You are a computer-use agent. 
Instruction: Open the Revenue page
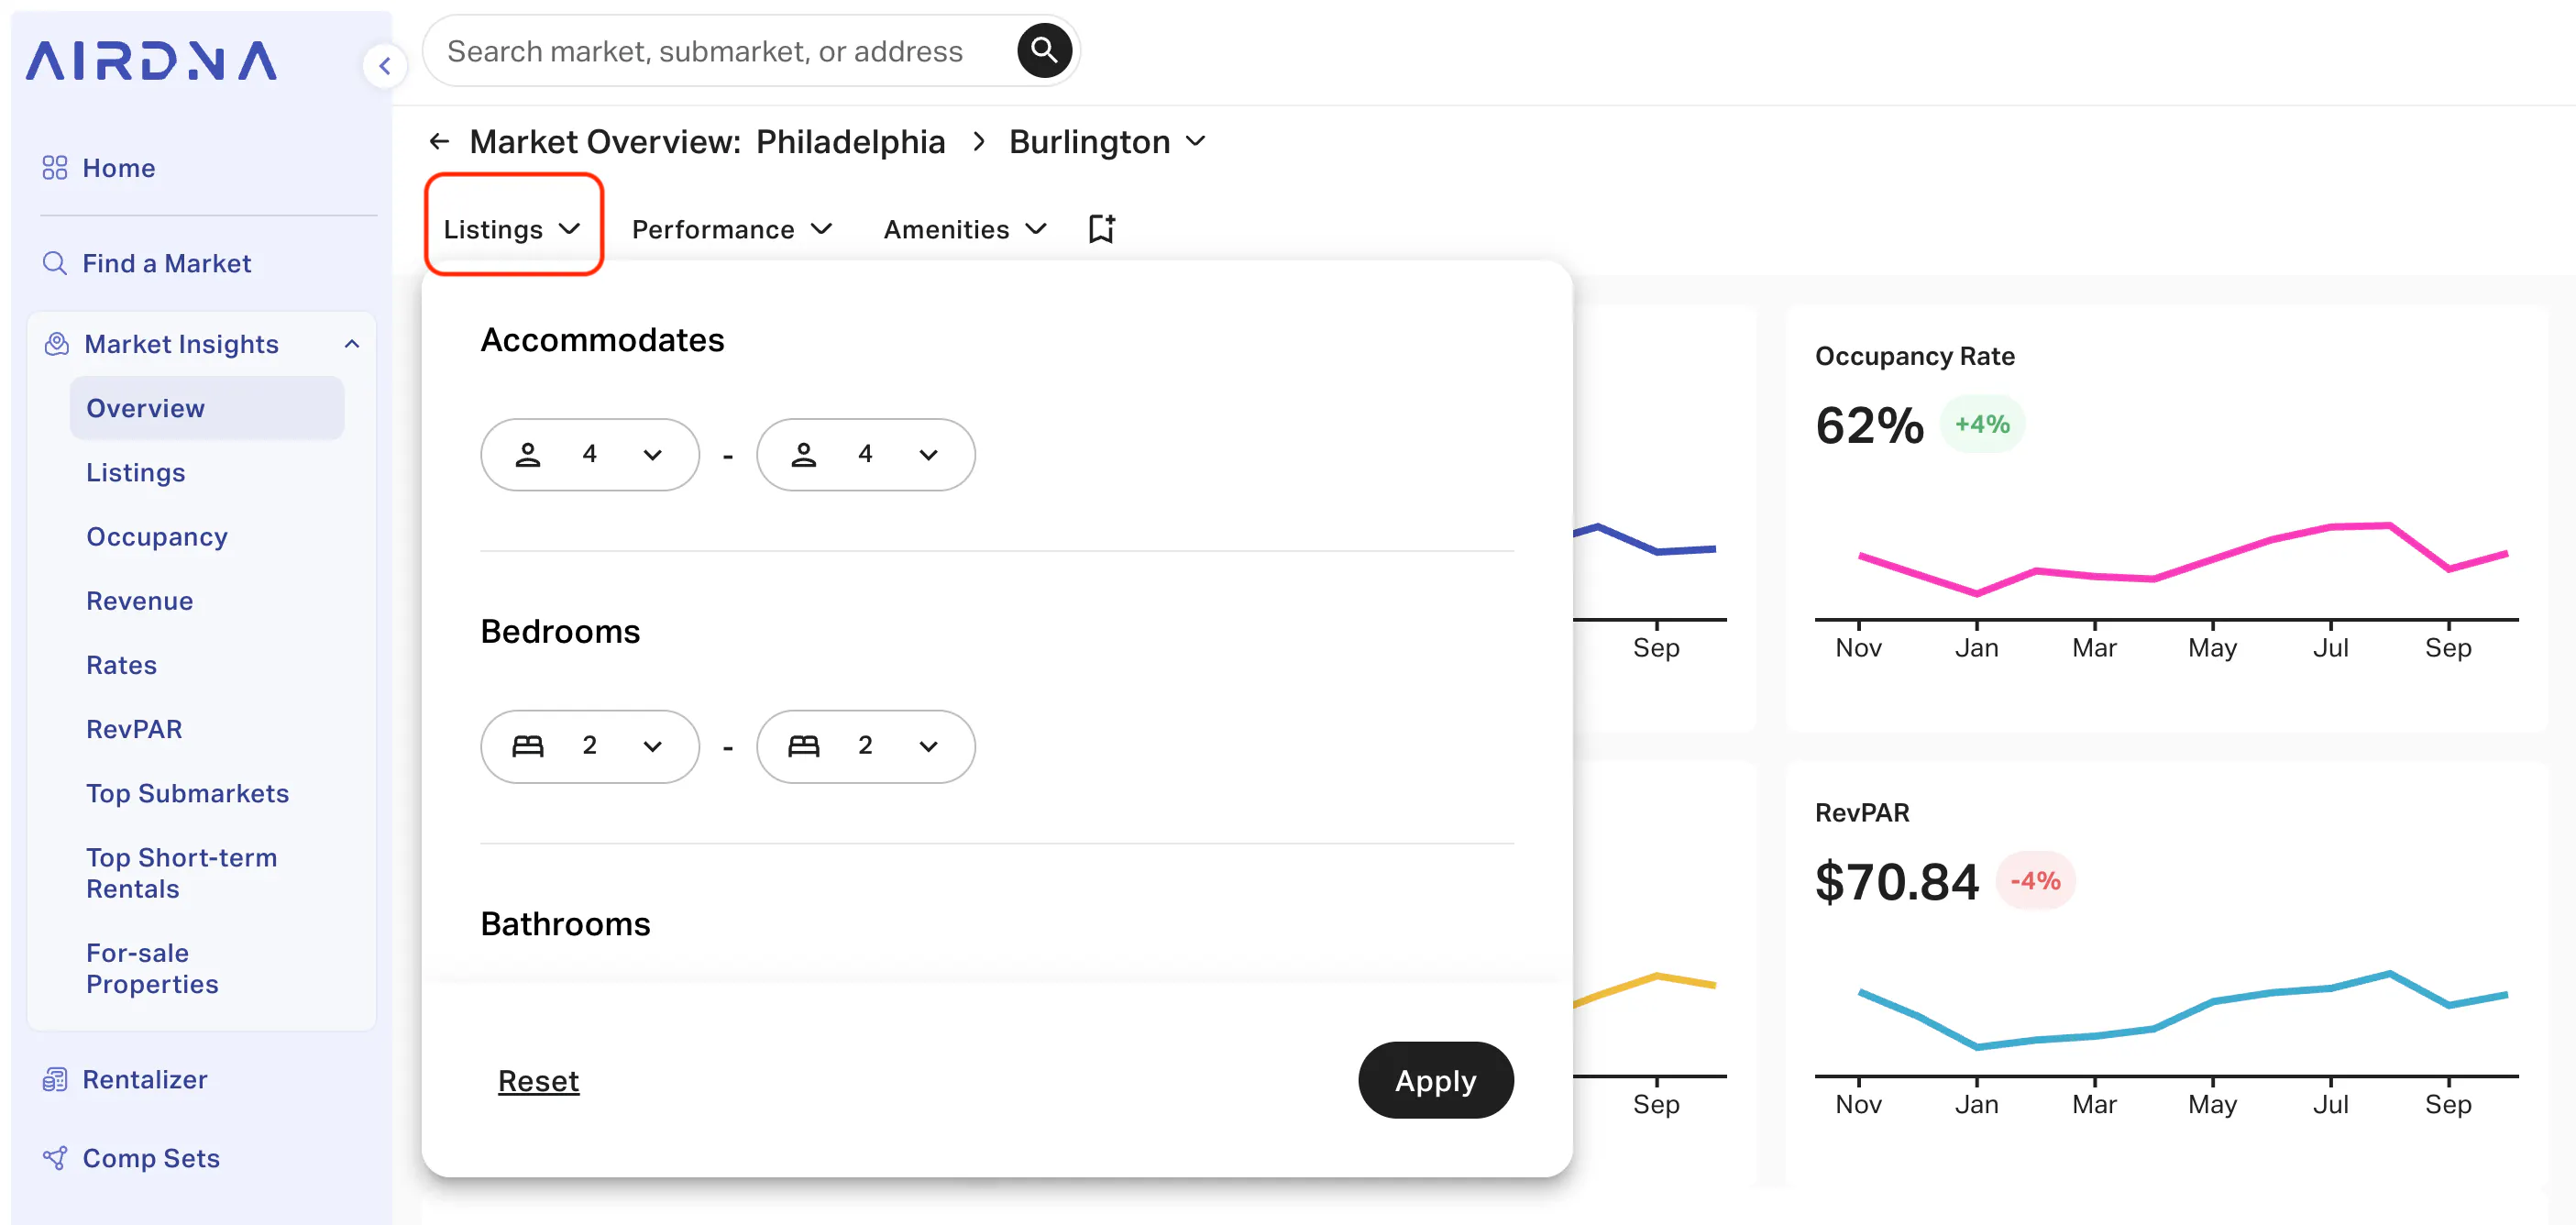[140, 601]
